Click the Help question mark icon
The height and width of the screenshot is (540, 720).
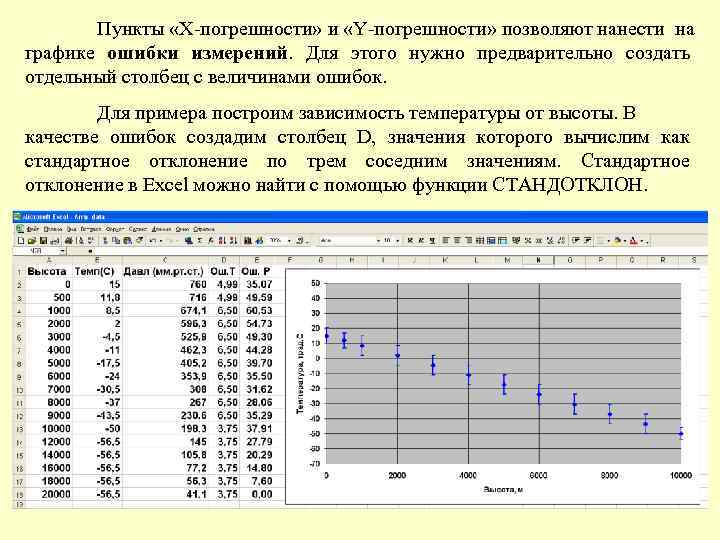coord(300,241)
